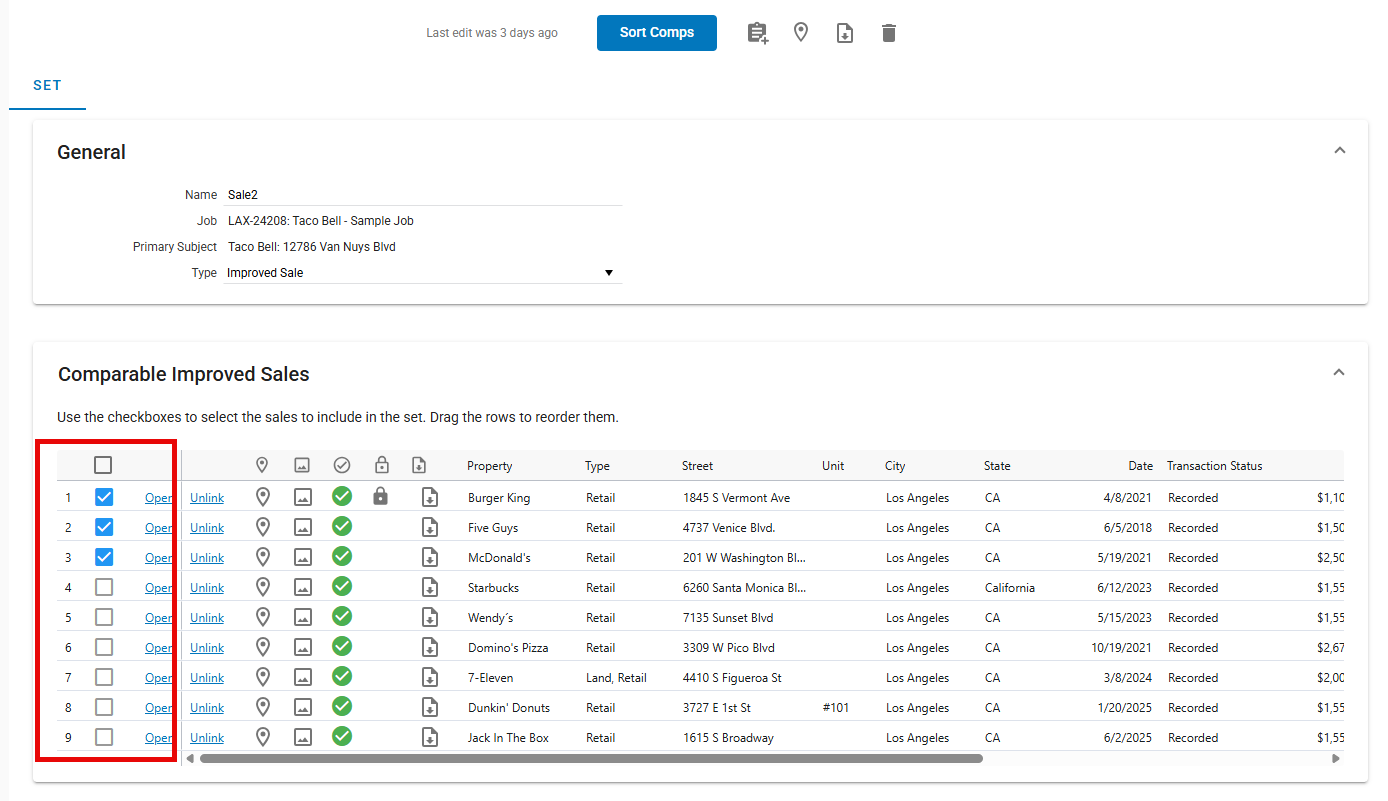
Task: Click the Name input field with Sale2
Action: click(x=423, y=195)
